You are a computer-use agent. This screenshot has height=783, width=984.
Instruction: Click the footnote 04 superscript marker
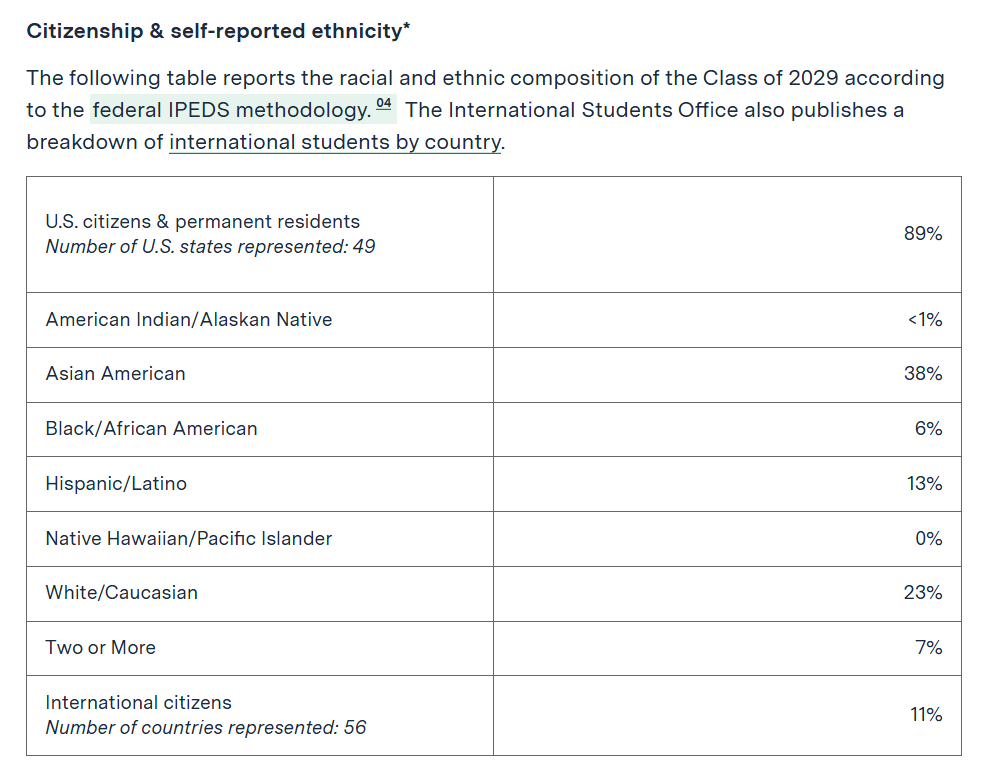coord(385,106)
